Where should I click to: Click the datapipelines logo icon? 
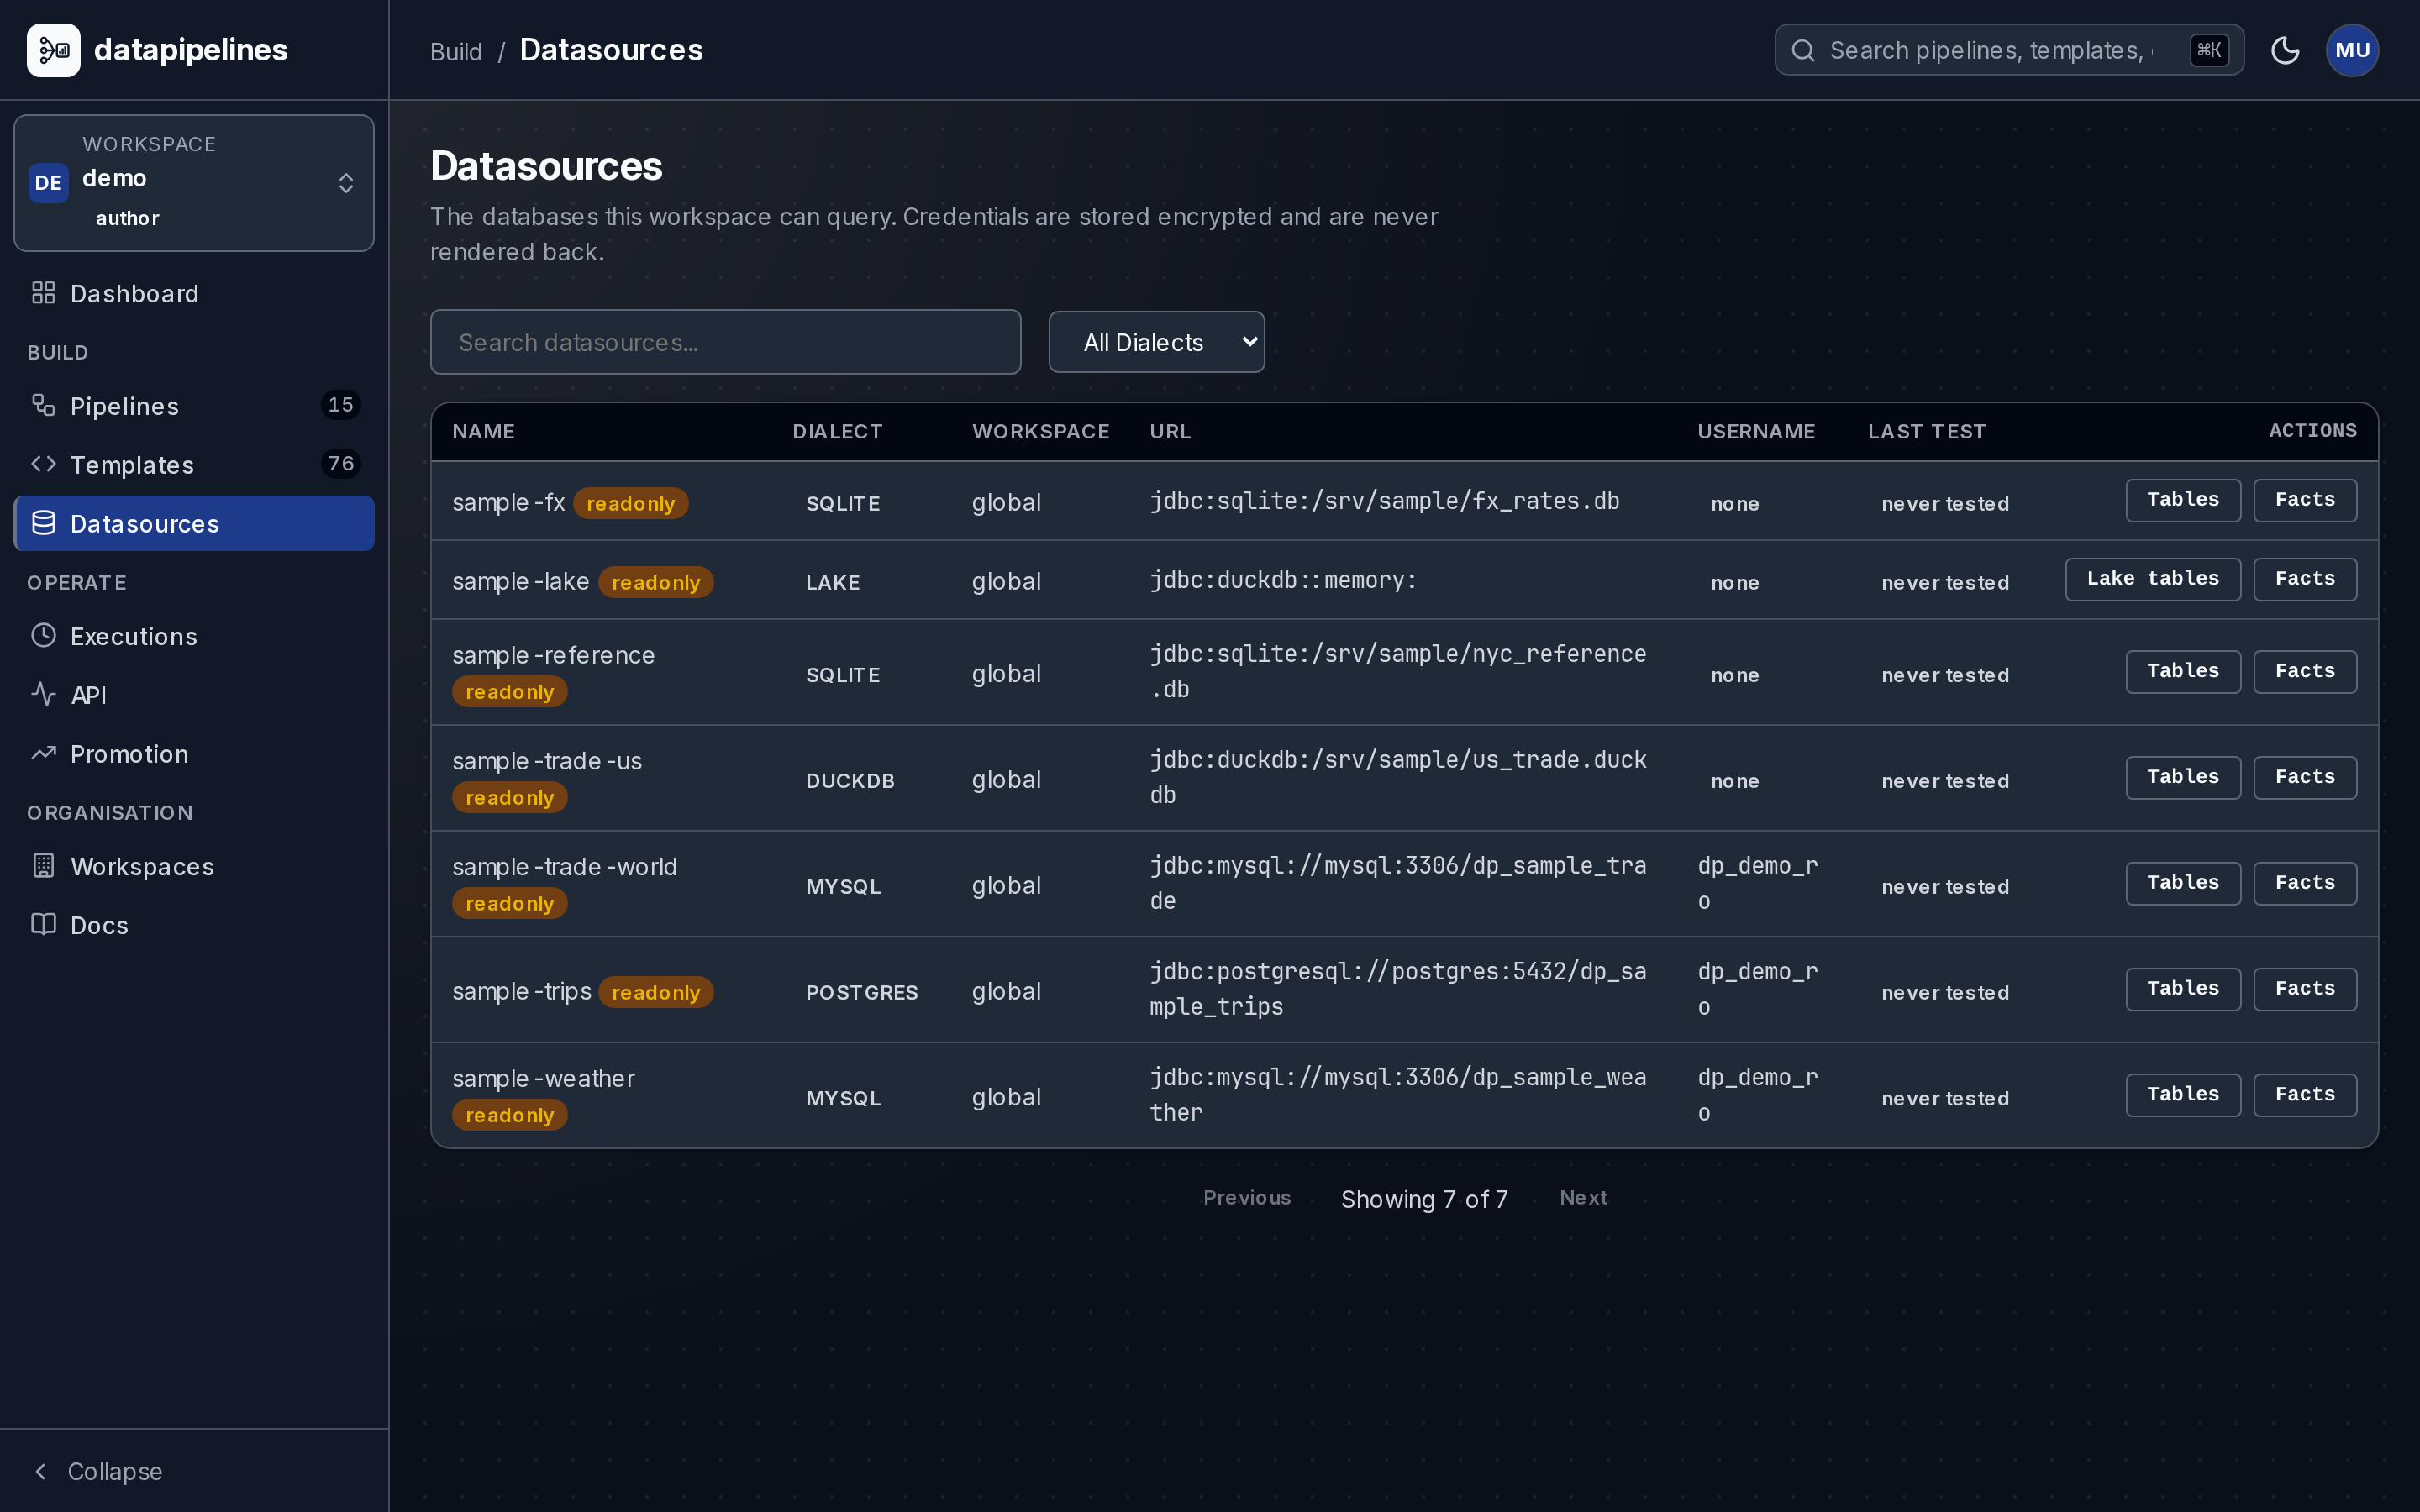coord(53,50)
